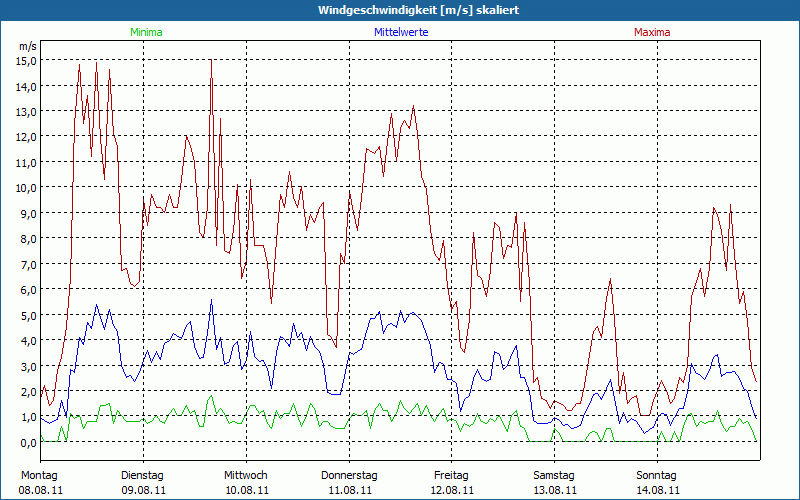This screenshot has height=500, width=800.
Task: Click the 10,0 y-axis value
Action: (x=28, y=188)
